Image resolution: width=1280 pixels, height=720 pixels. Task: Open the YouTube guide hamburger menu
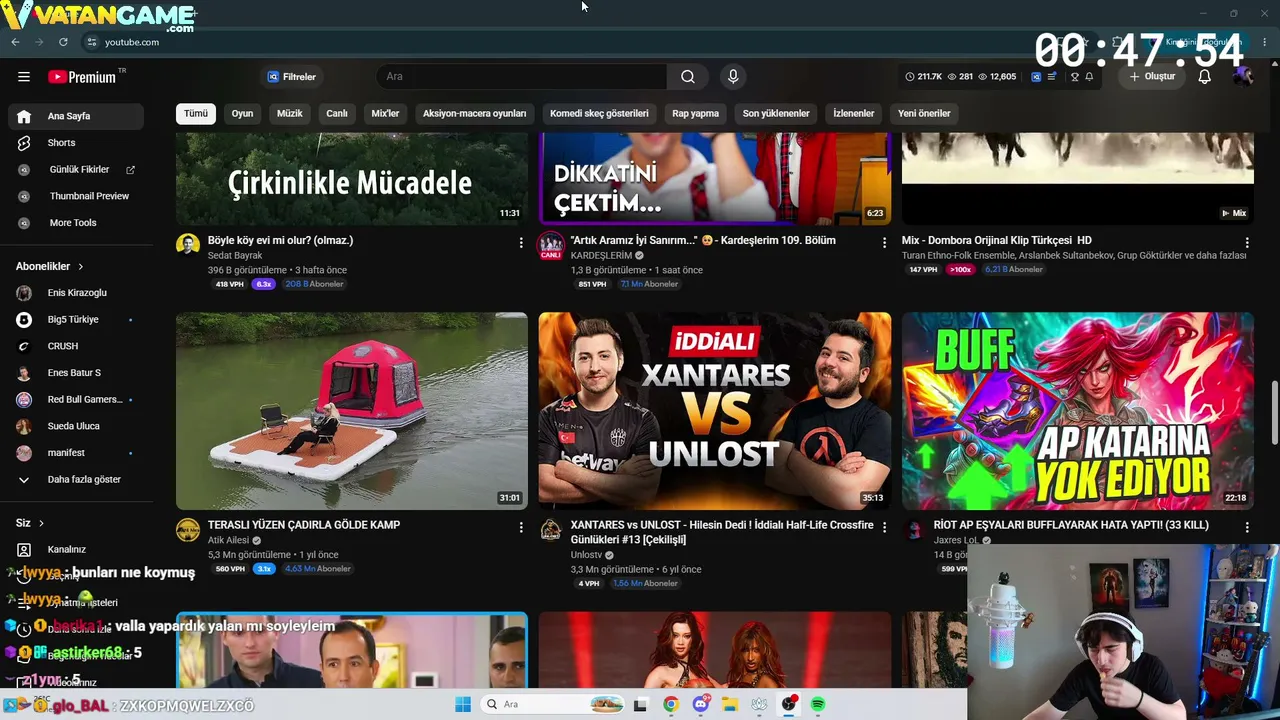[24, 76]
